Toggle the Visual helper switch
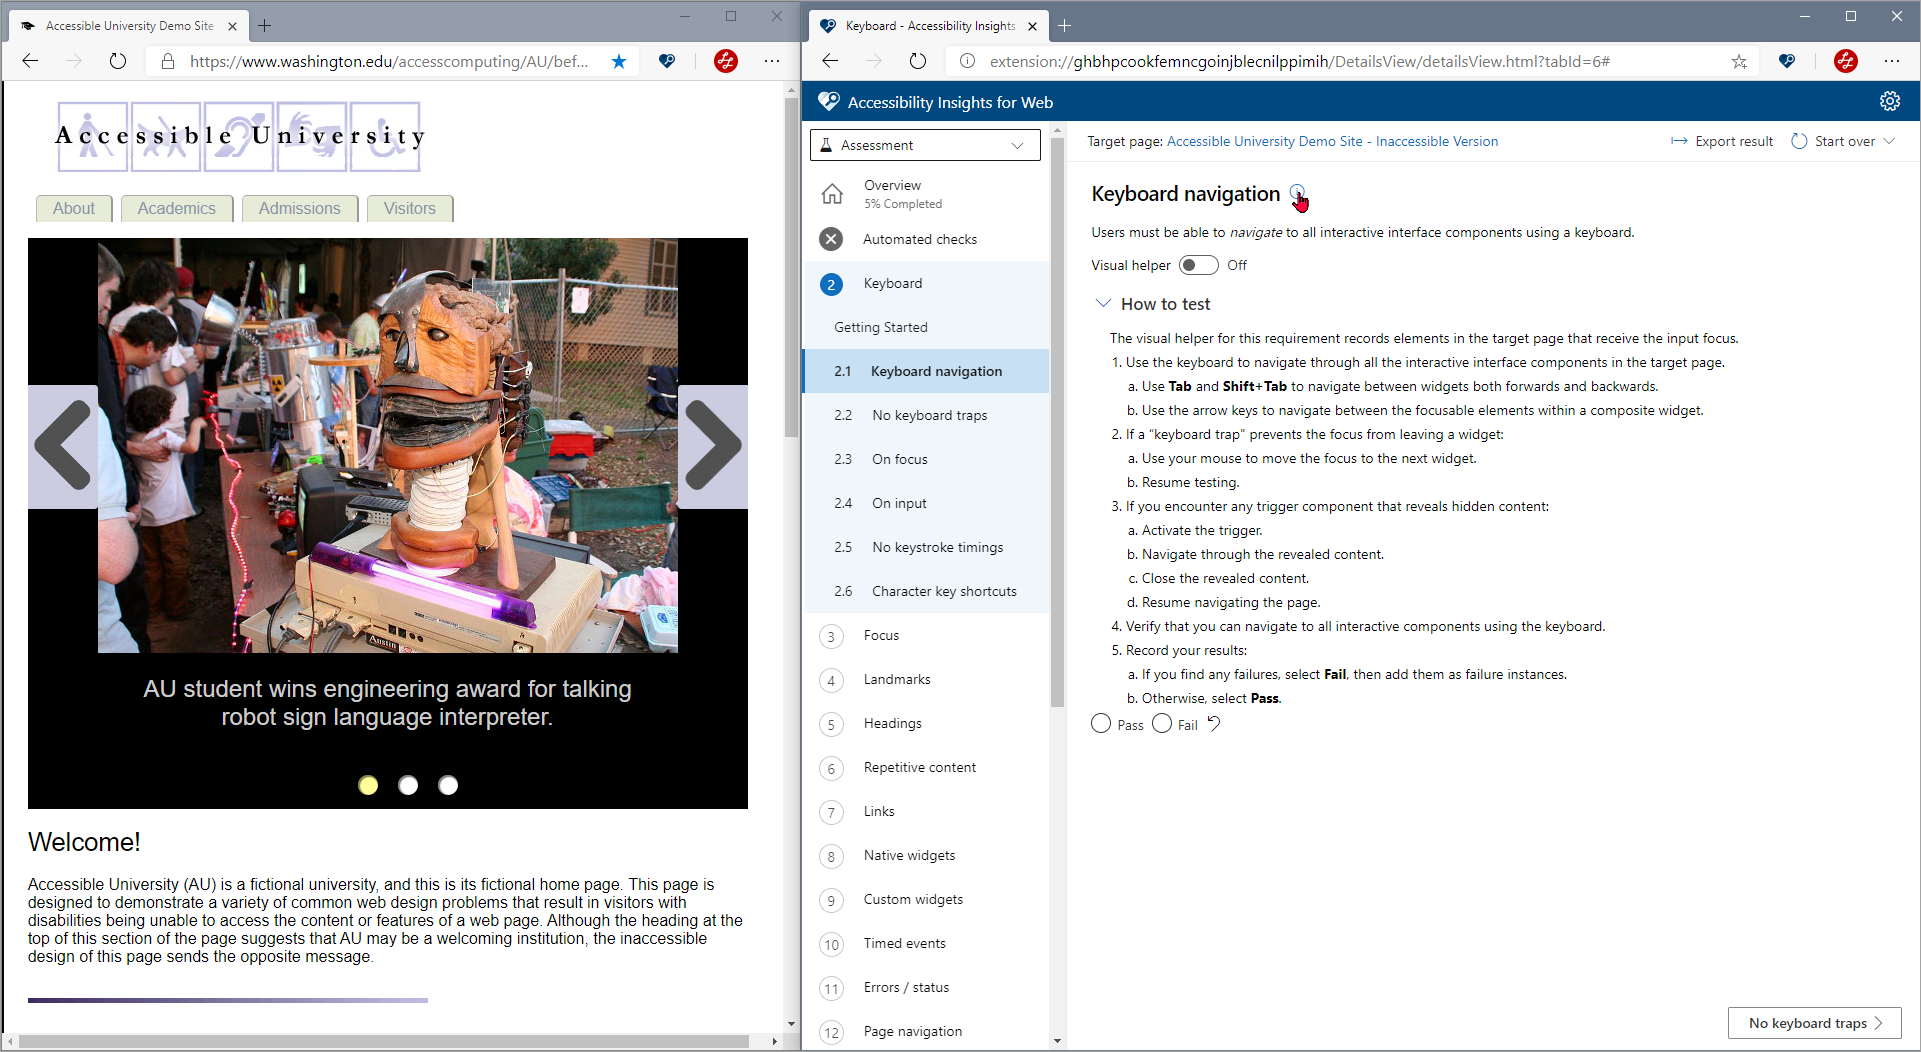The width and height of the screenshot is (1921, 1052). click(x=1198, y=265)
